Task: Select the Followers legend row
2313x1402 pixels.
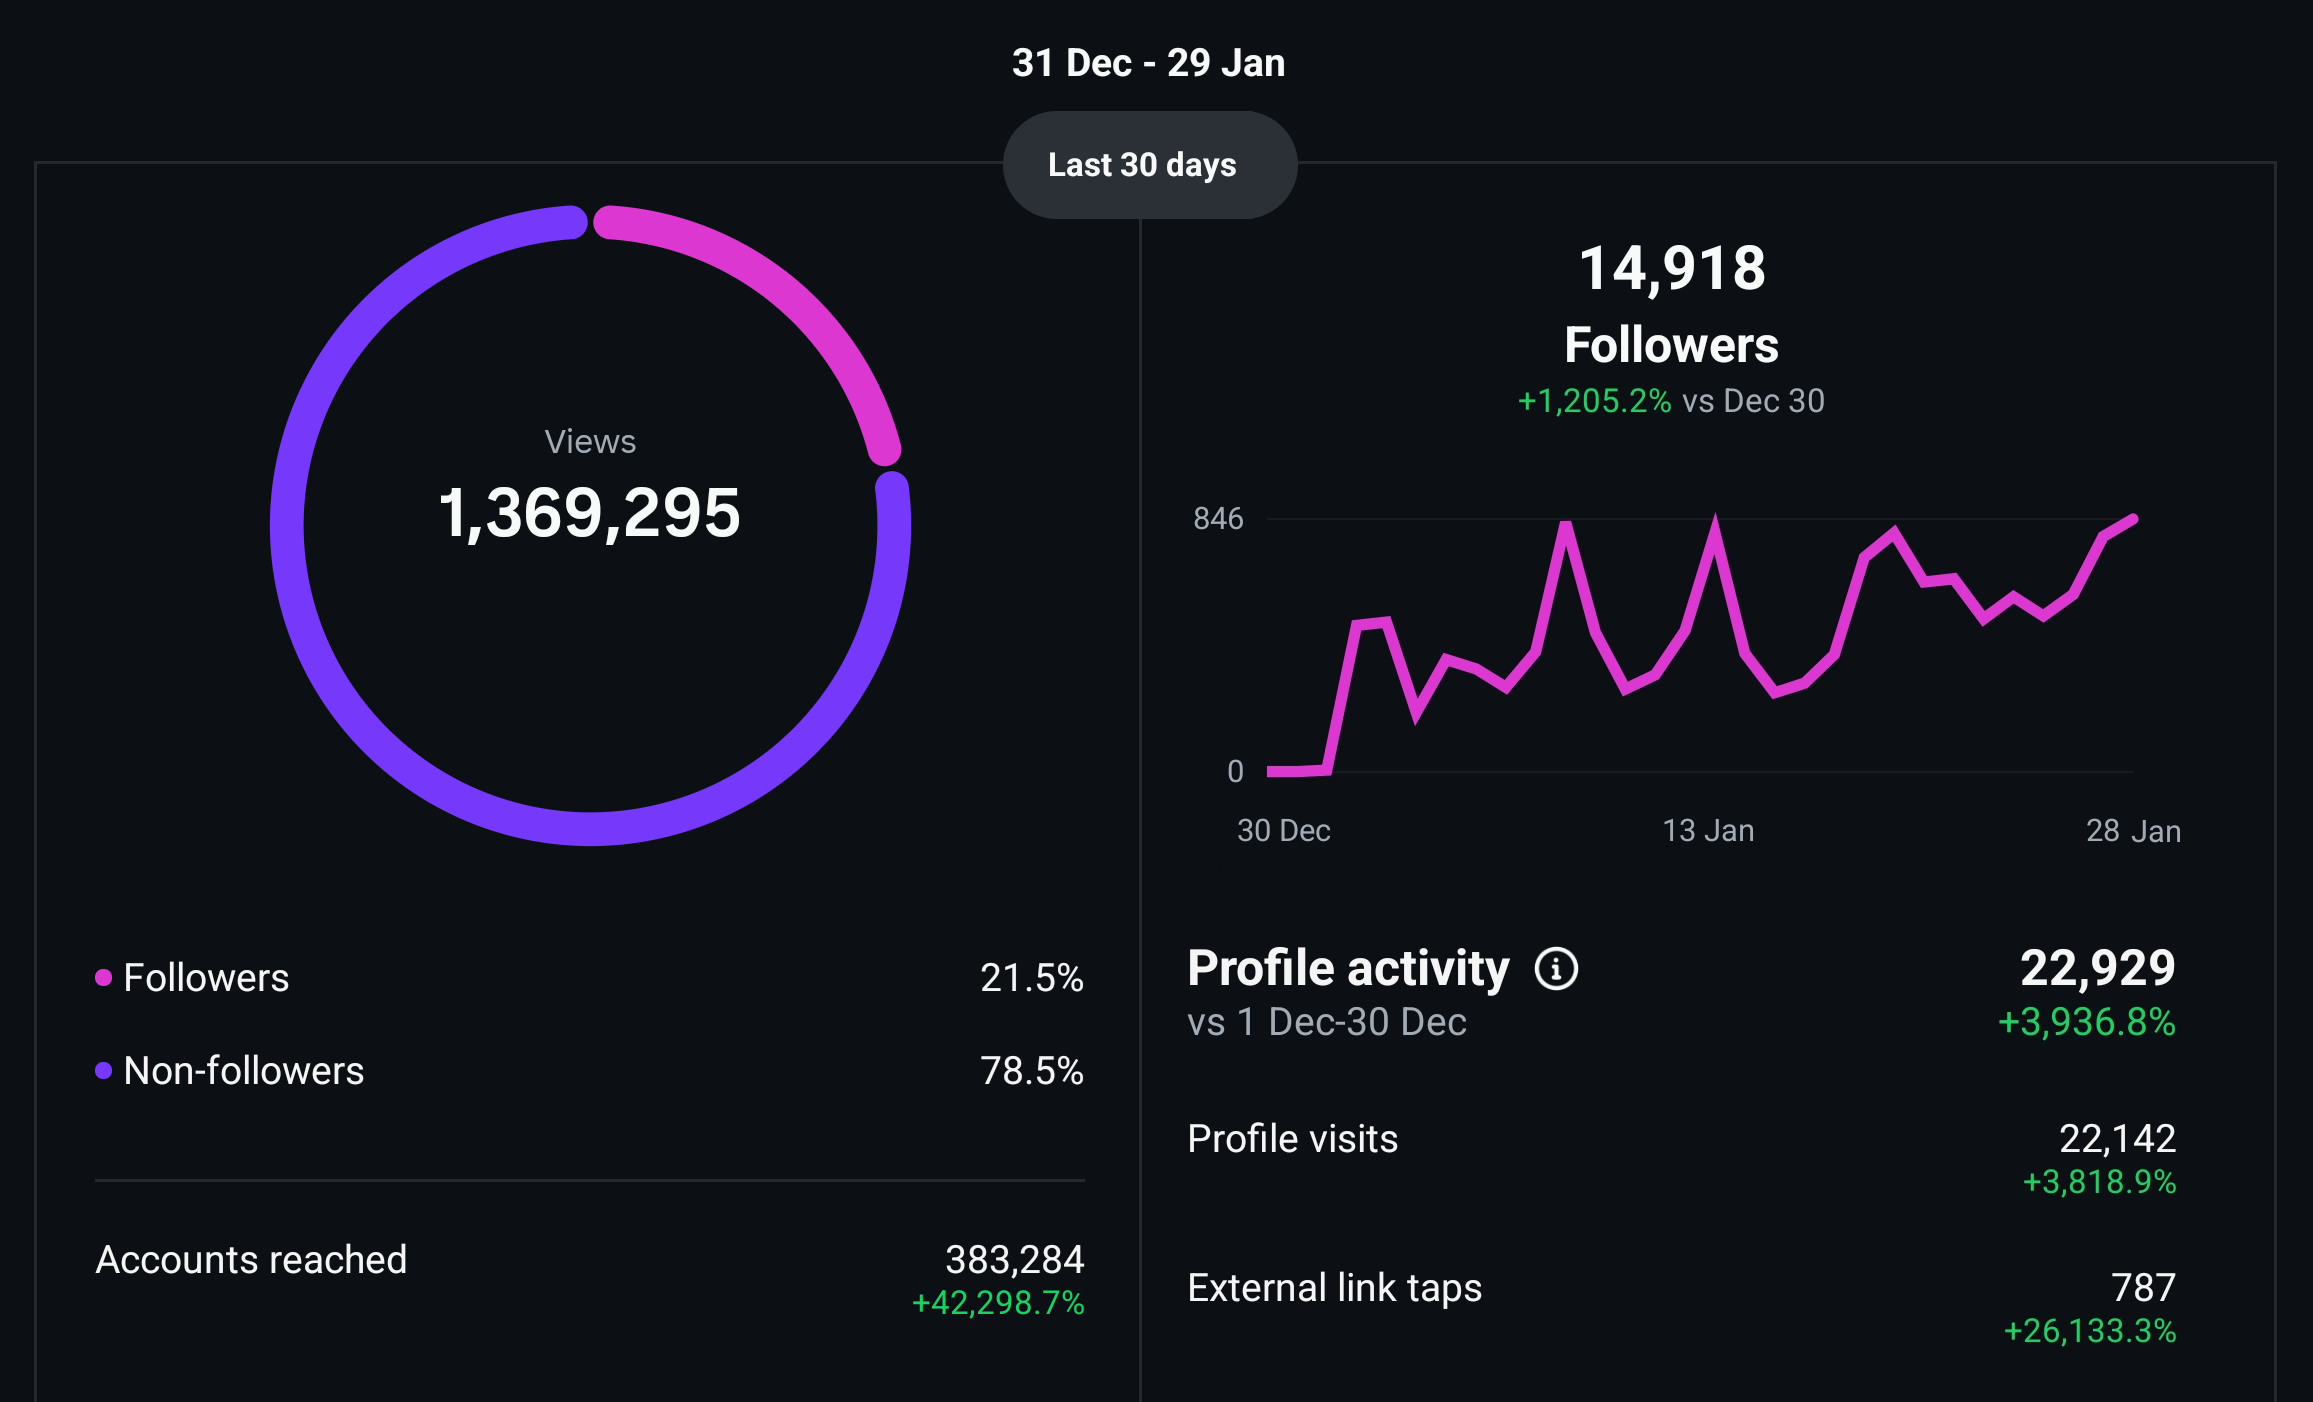Action: (x=206, y=978)
